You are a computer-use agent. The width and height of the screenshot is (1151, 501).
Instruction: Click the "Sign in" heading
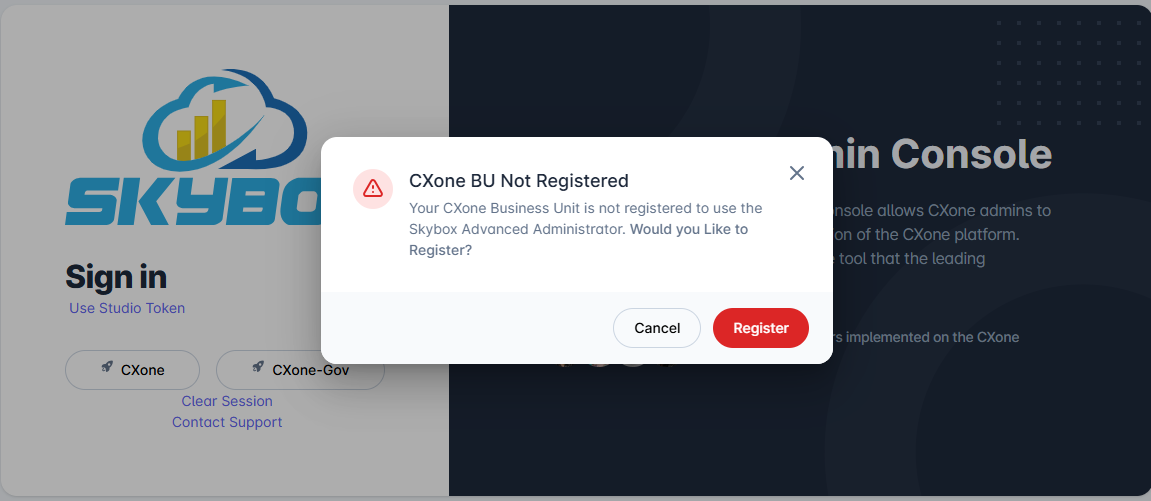coord(116,276)
